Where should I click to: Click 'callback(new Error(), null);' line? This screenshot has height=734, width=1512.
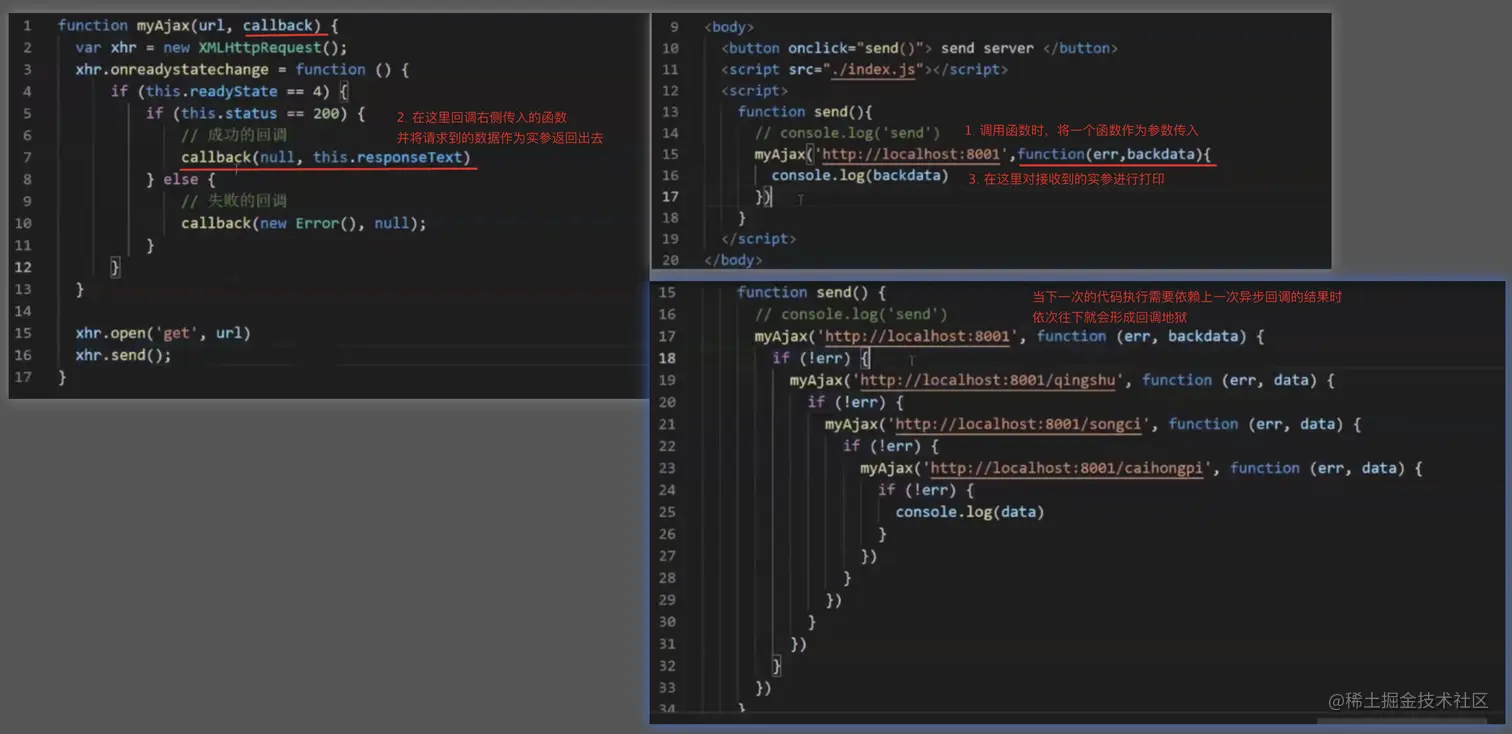304,223
